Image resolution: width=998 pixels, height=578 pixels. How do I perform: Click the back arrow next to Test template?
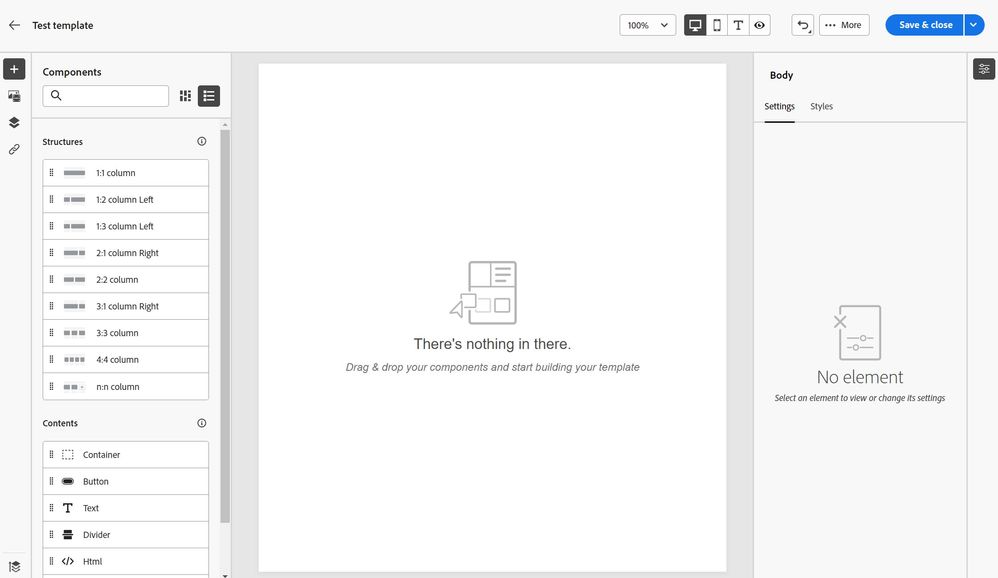pyautogui.click(x=14, y=25)
